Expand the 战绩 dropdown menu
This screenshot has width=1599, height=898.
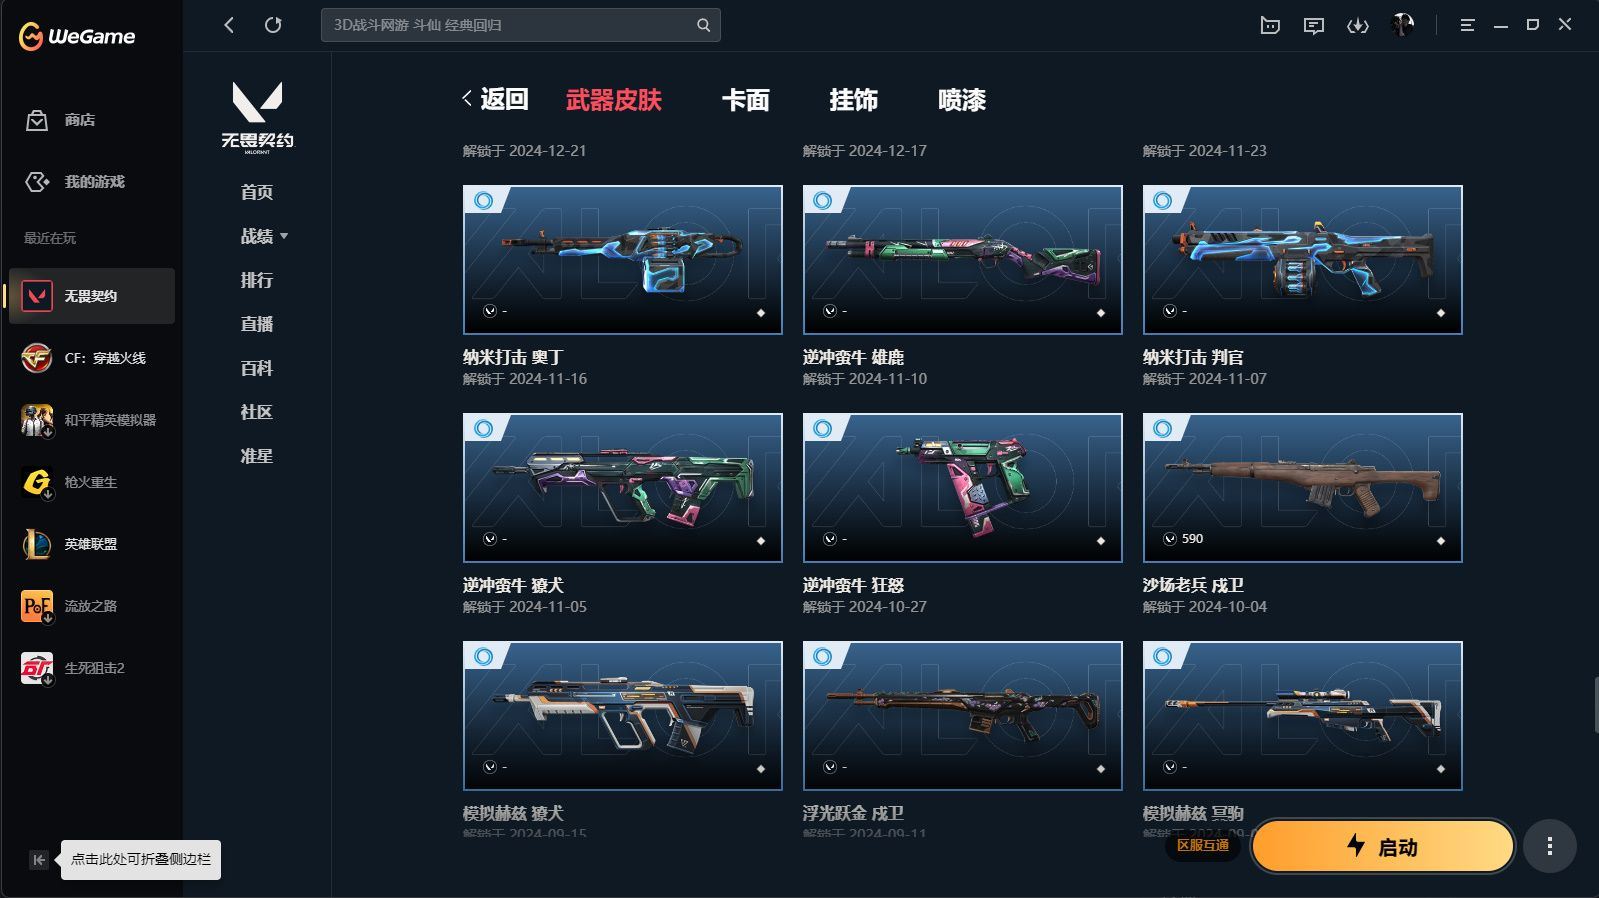click(264, 236)
